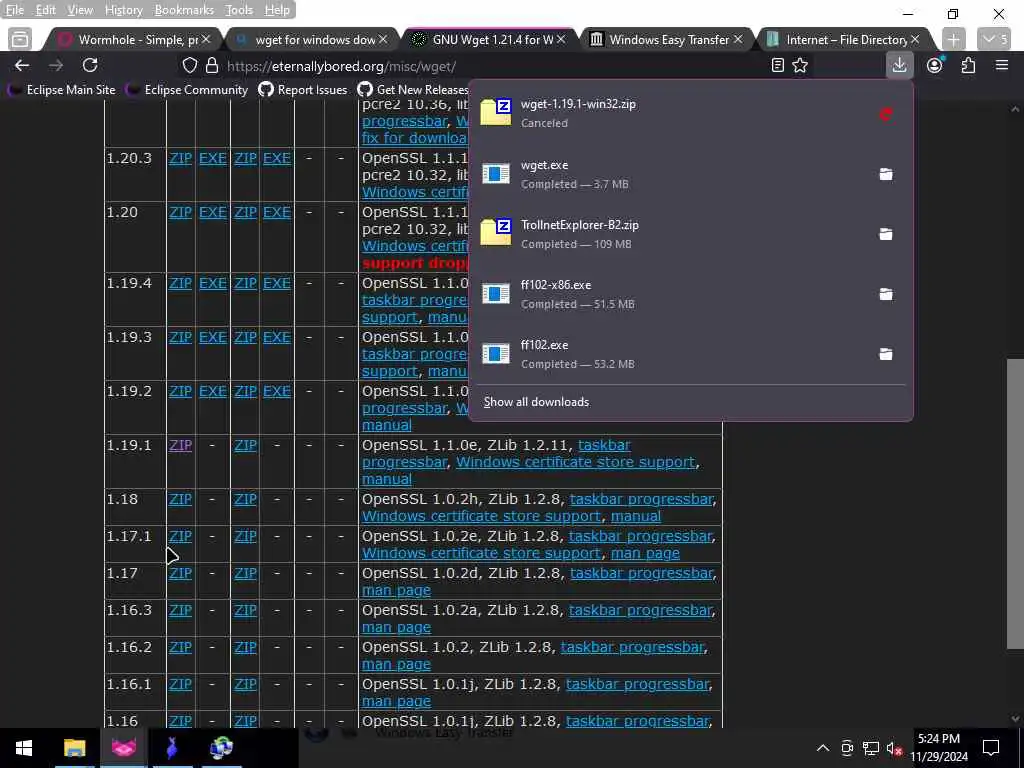Click the first ZIP link for 1.18
Viewport: 1024px width, 768px height.
pos(180,500)
